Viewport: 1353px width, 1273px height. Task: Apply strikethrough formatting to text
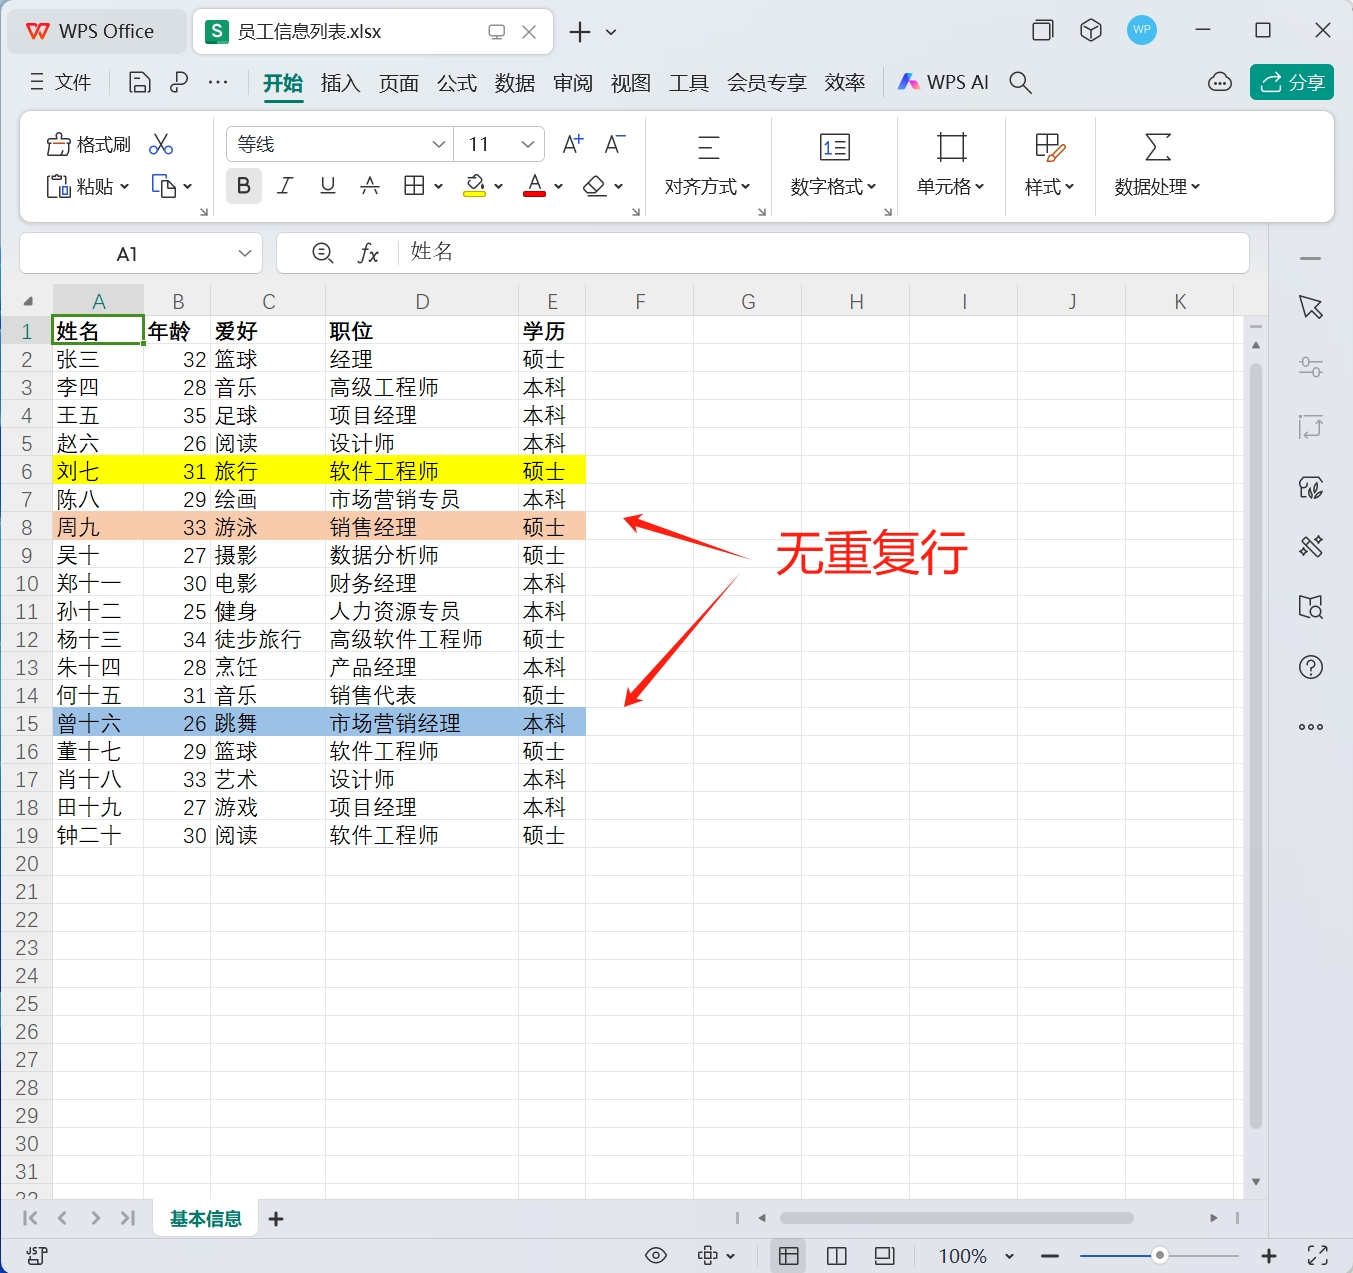pos(370,186)
